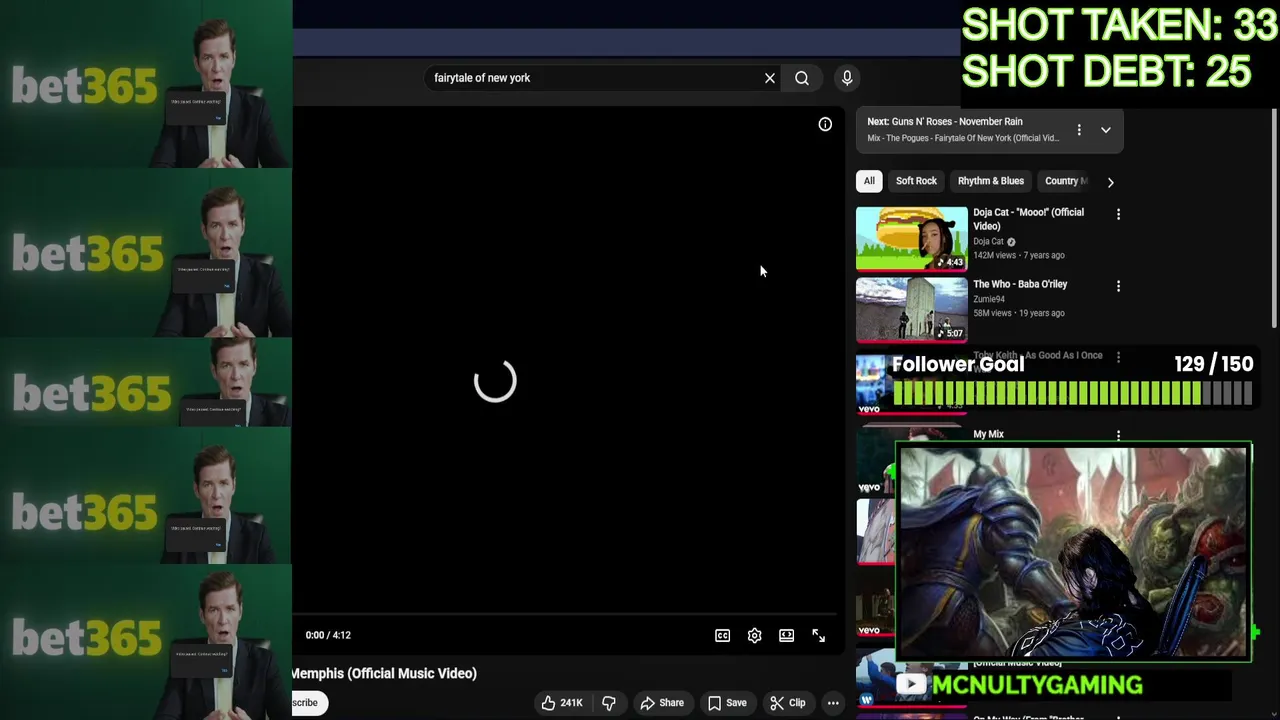Open options for Doja Cat Mooo! video

(1118, 214)
